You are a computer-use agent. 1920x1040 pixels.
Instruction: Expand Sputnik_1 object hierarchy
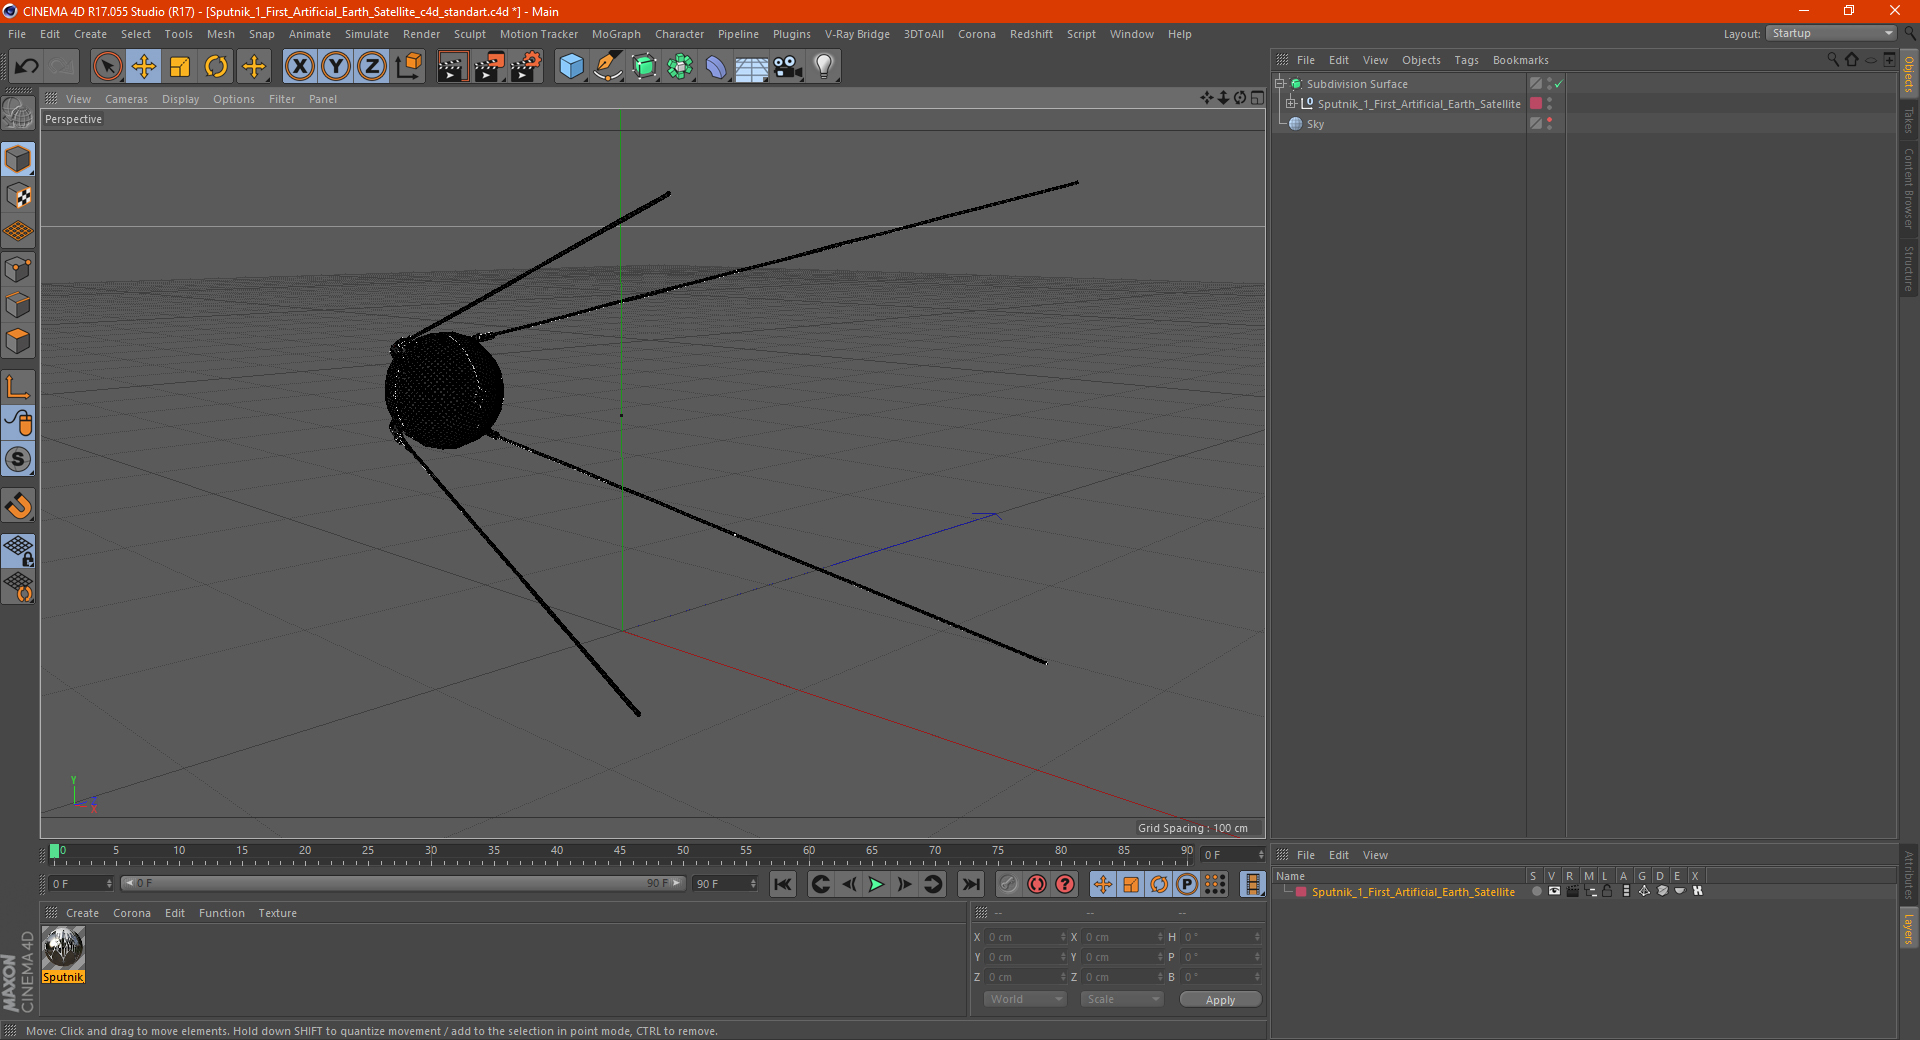(1291, 103)
